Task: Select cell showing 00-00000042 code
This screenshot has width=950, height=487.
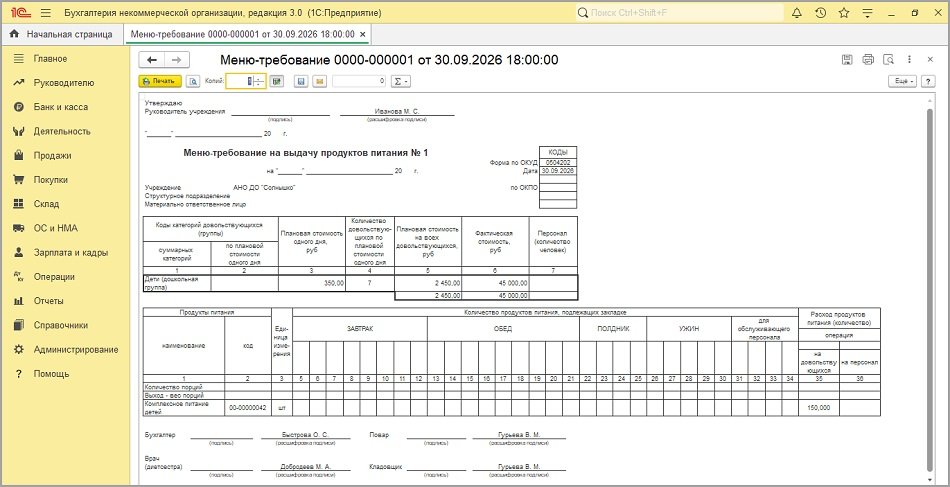Action: [248, 408]
